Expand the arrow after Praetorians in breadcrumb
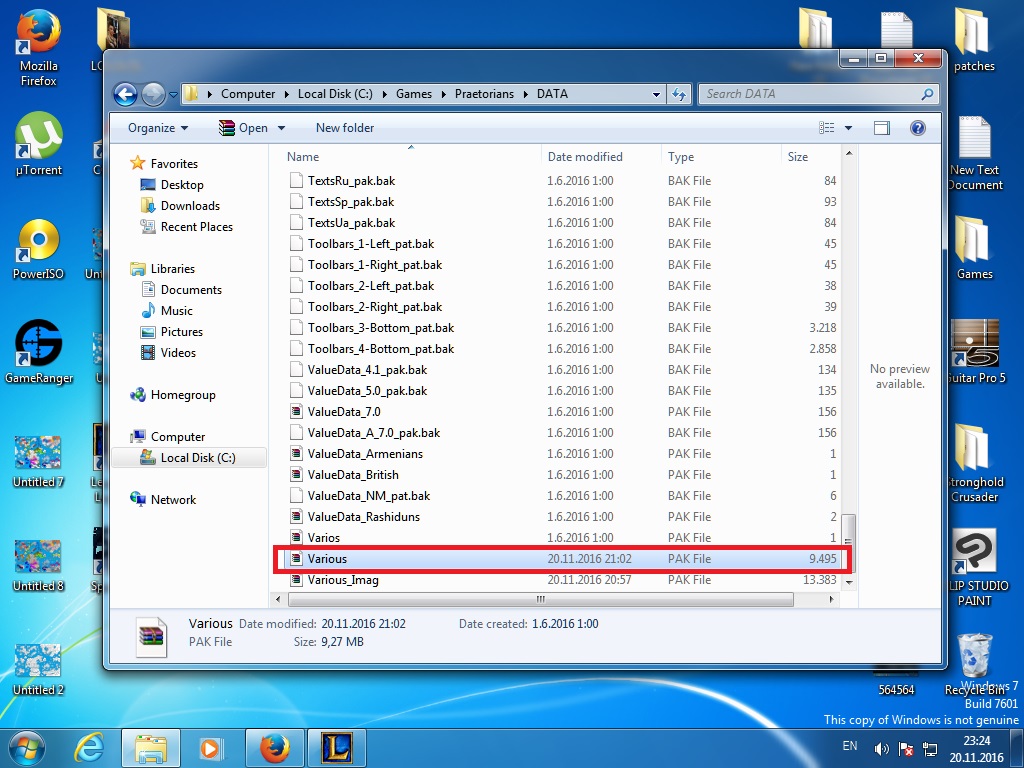Image resolution: width=1024 pixels, height=768 pixels. point(525,94)
